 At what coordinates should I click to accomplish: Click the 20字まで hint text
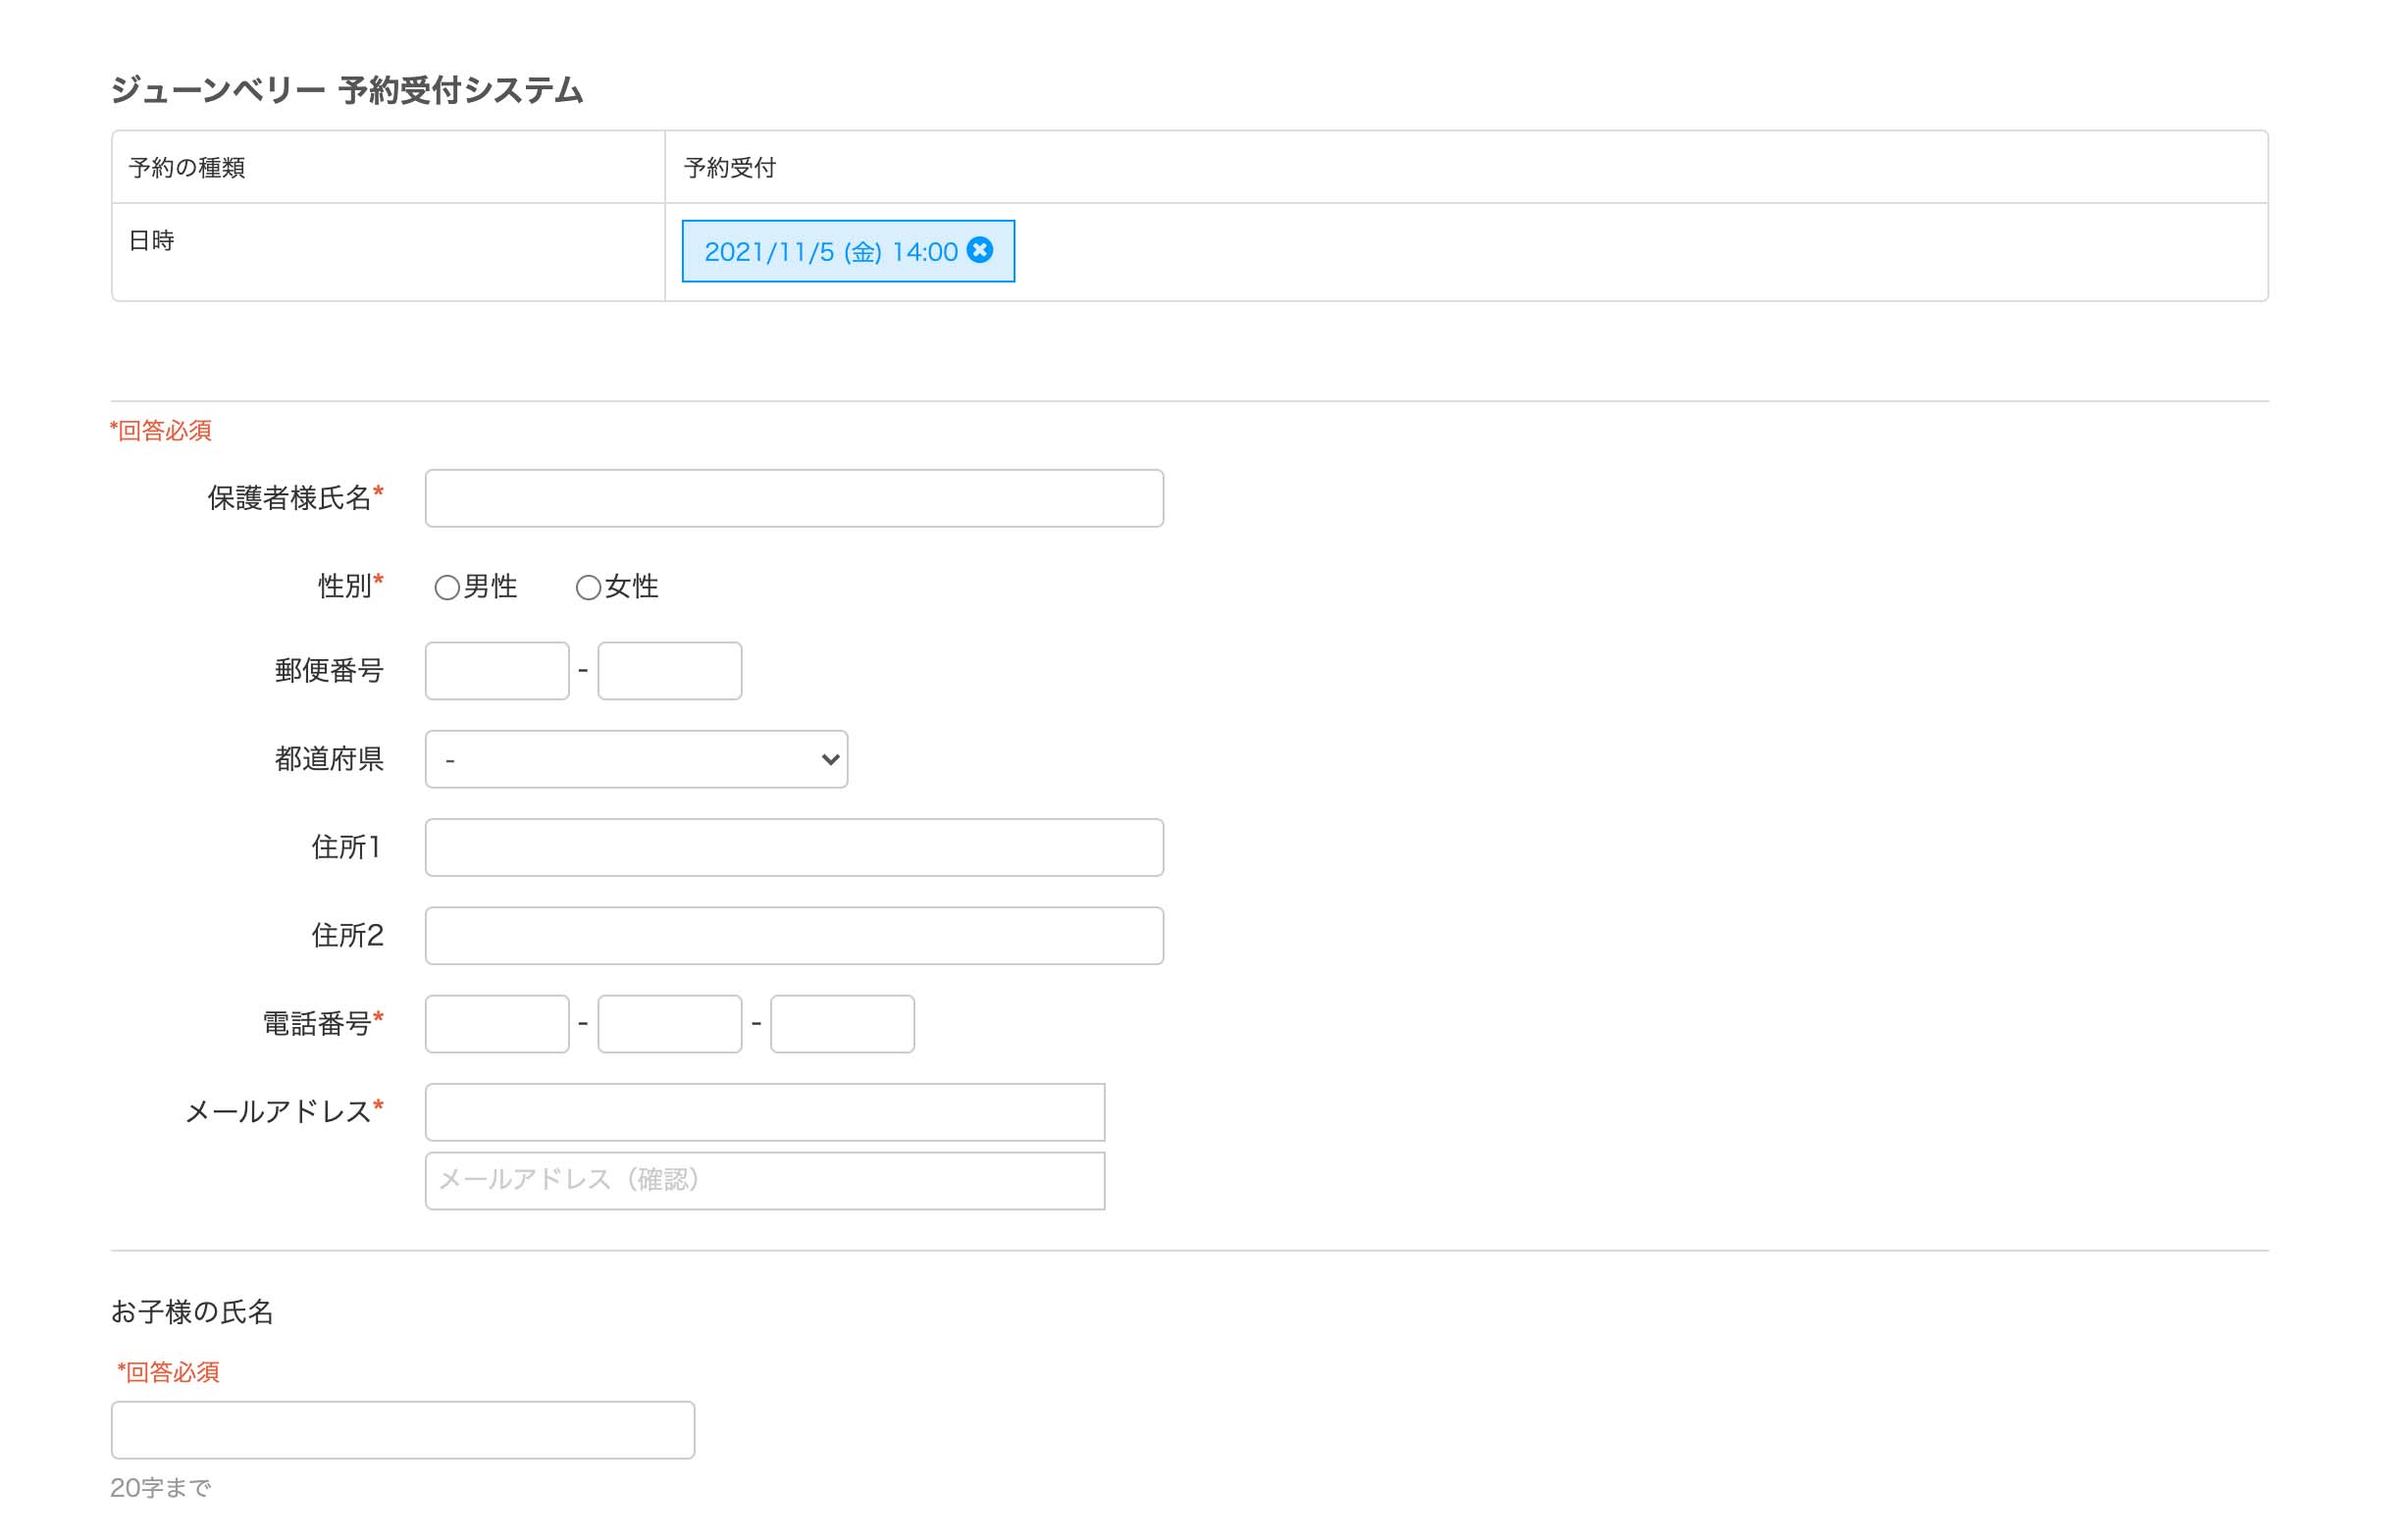pos(161,1488)
